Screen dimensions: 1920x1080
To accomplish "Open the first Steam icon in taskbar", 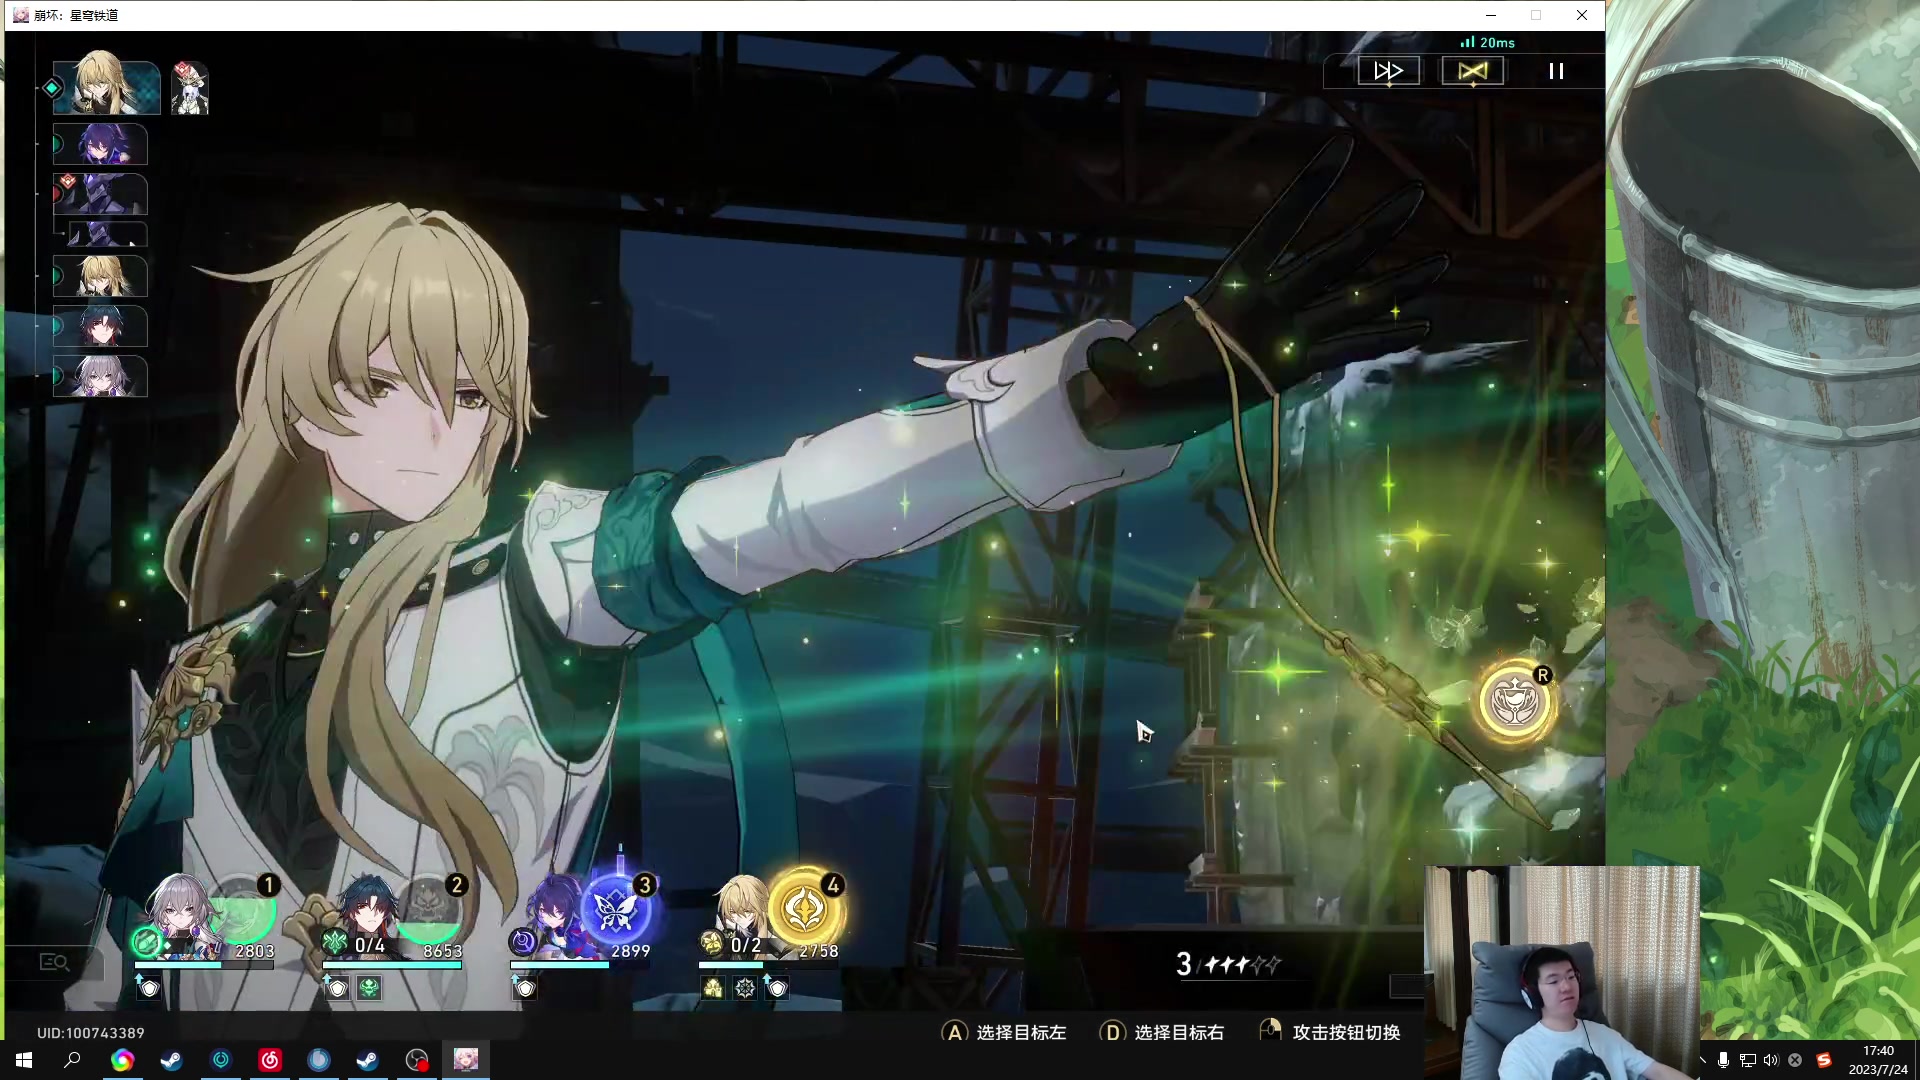I will (x=171, y=1060).
